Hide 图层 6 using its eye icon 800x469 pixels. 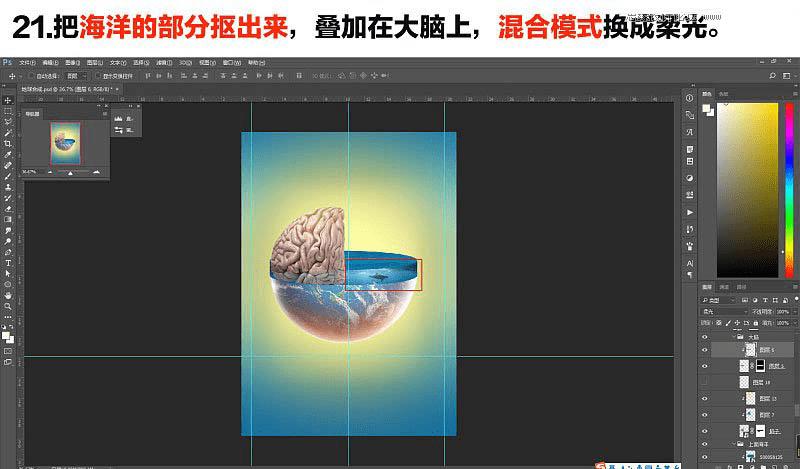[x=705, y=350]
